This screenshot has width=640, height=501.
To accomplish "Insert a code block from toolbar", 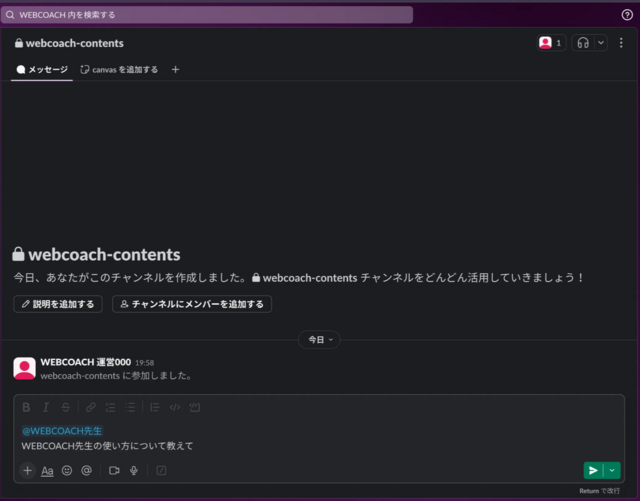I will [x=195, y=407].
